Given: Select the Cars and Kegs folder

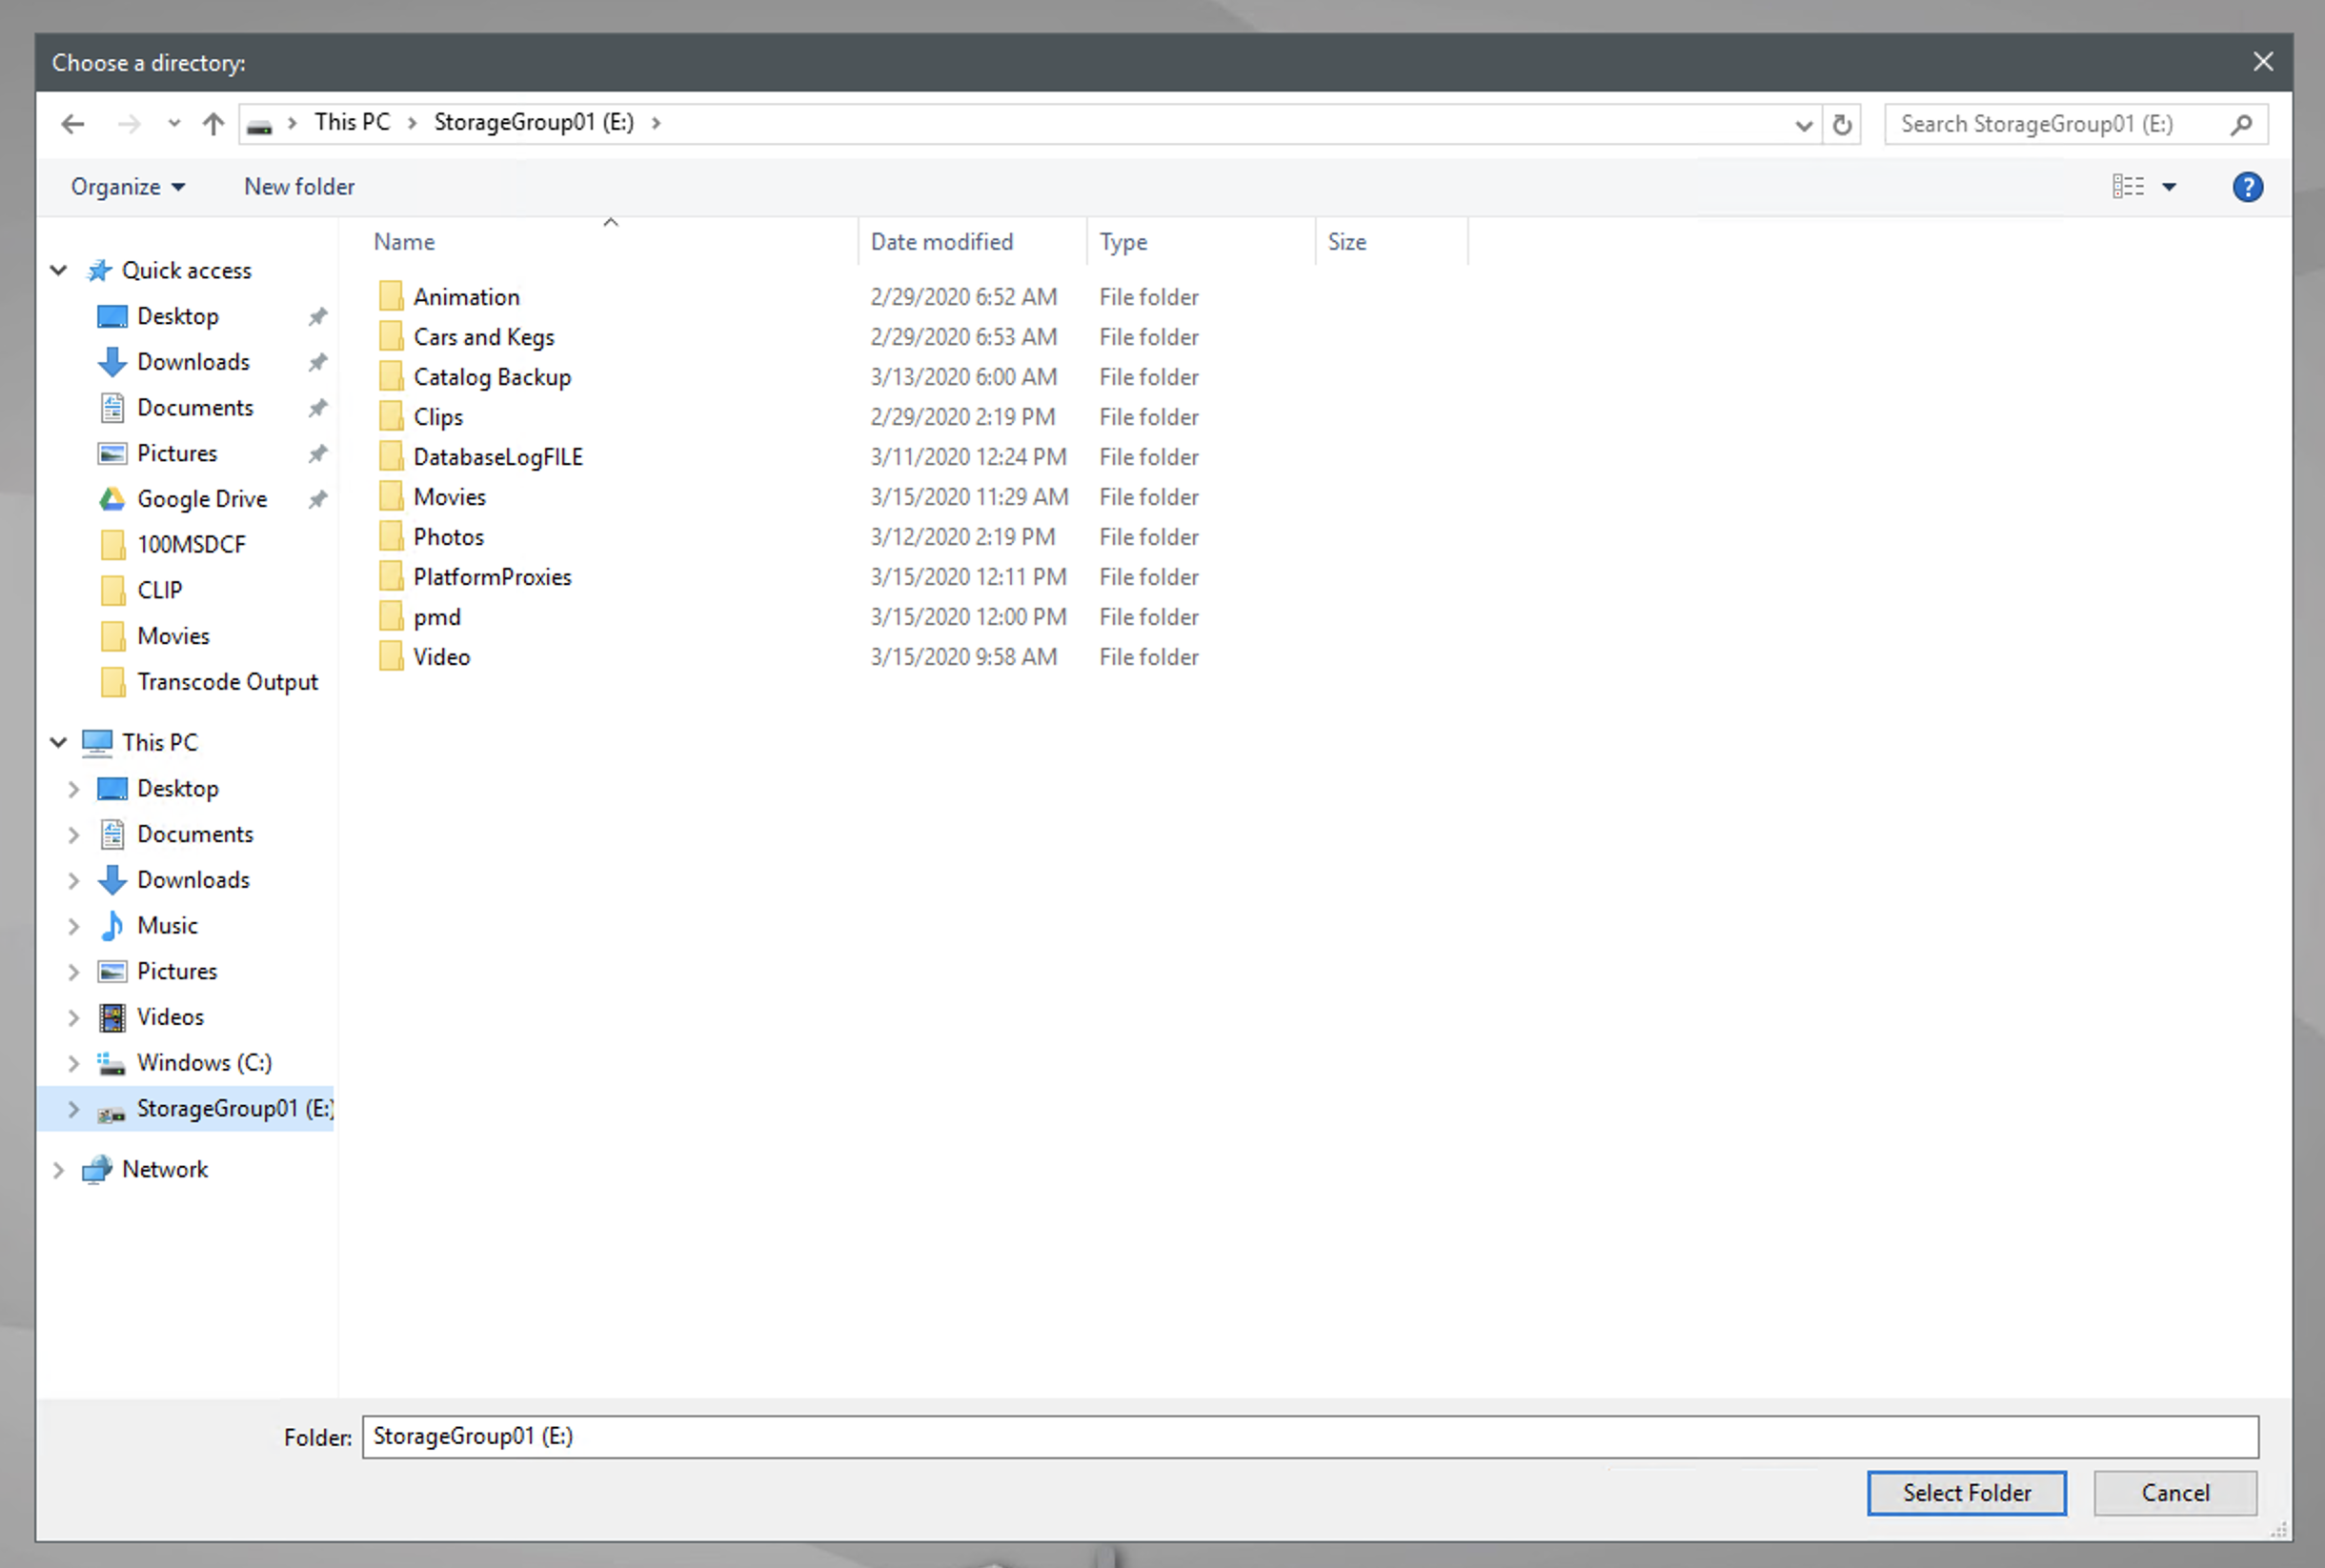Looking at the screenshot, I should [483, 337].
